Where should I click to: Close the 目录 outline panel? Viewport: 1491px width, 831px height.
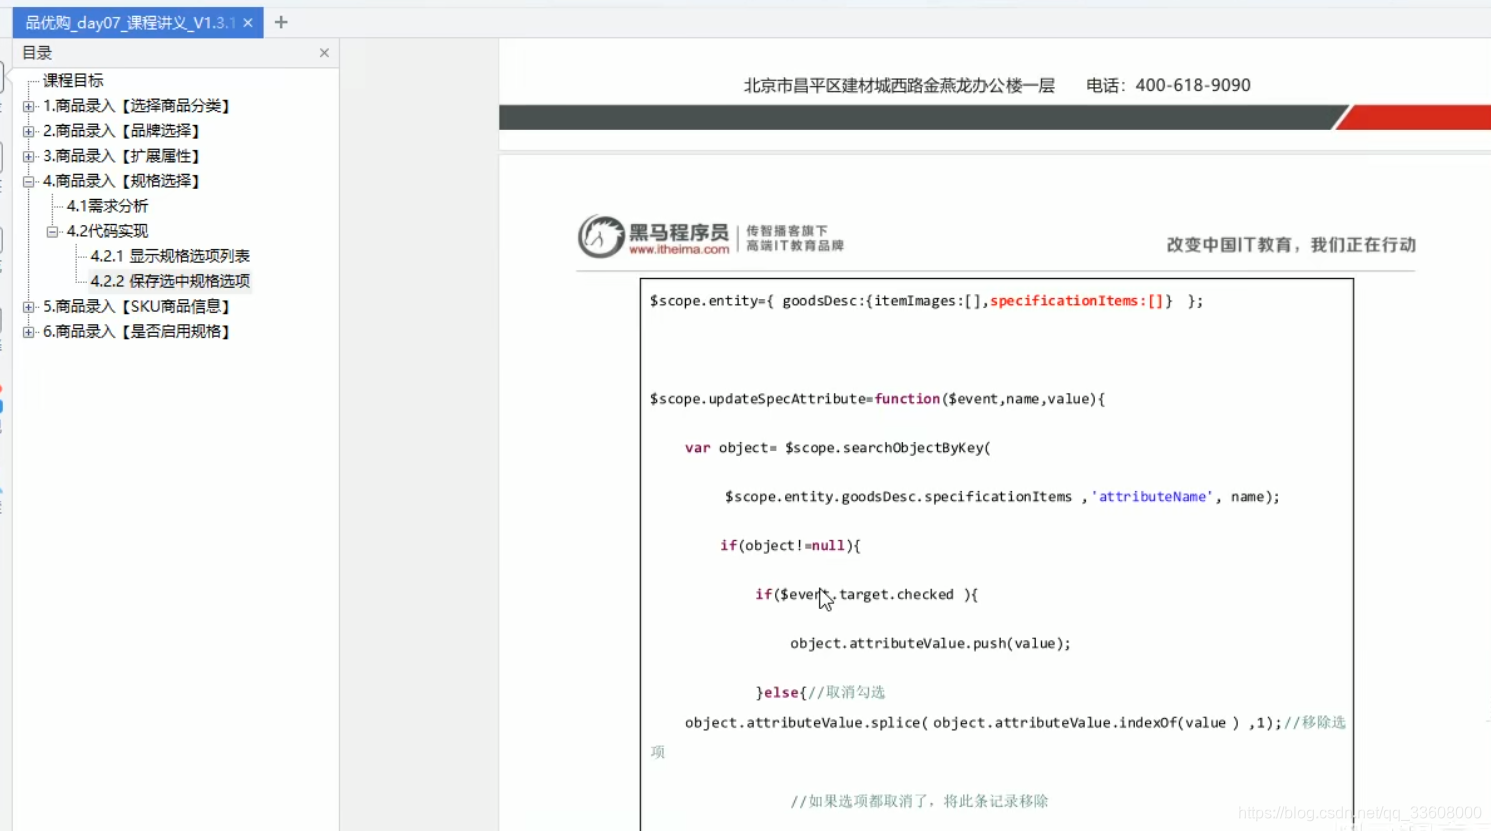coord(324,53)
